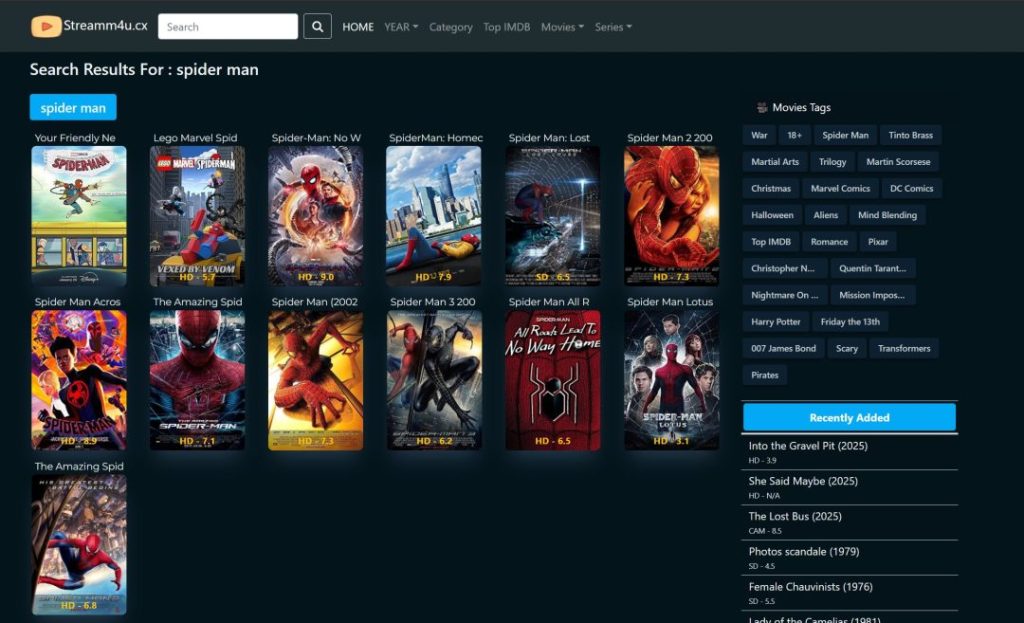Open Spider Man 2 2004 poster
1024x623 pixels.
[x=671, y=216]
